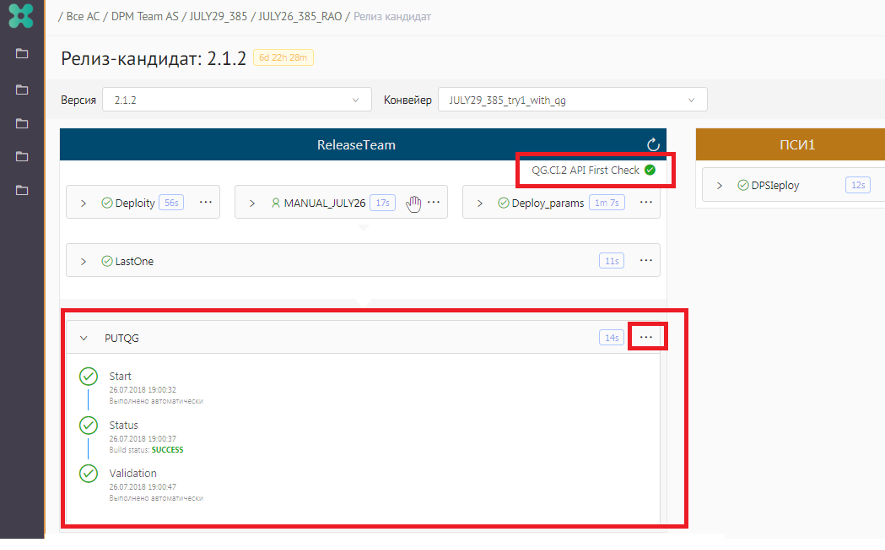Go to JULY26_385_RAO breadcrumb
The height and width of the screenshot is (550, 885).
[299, 17]
